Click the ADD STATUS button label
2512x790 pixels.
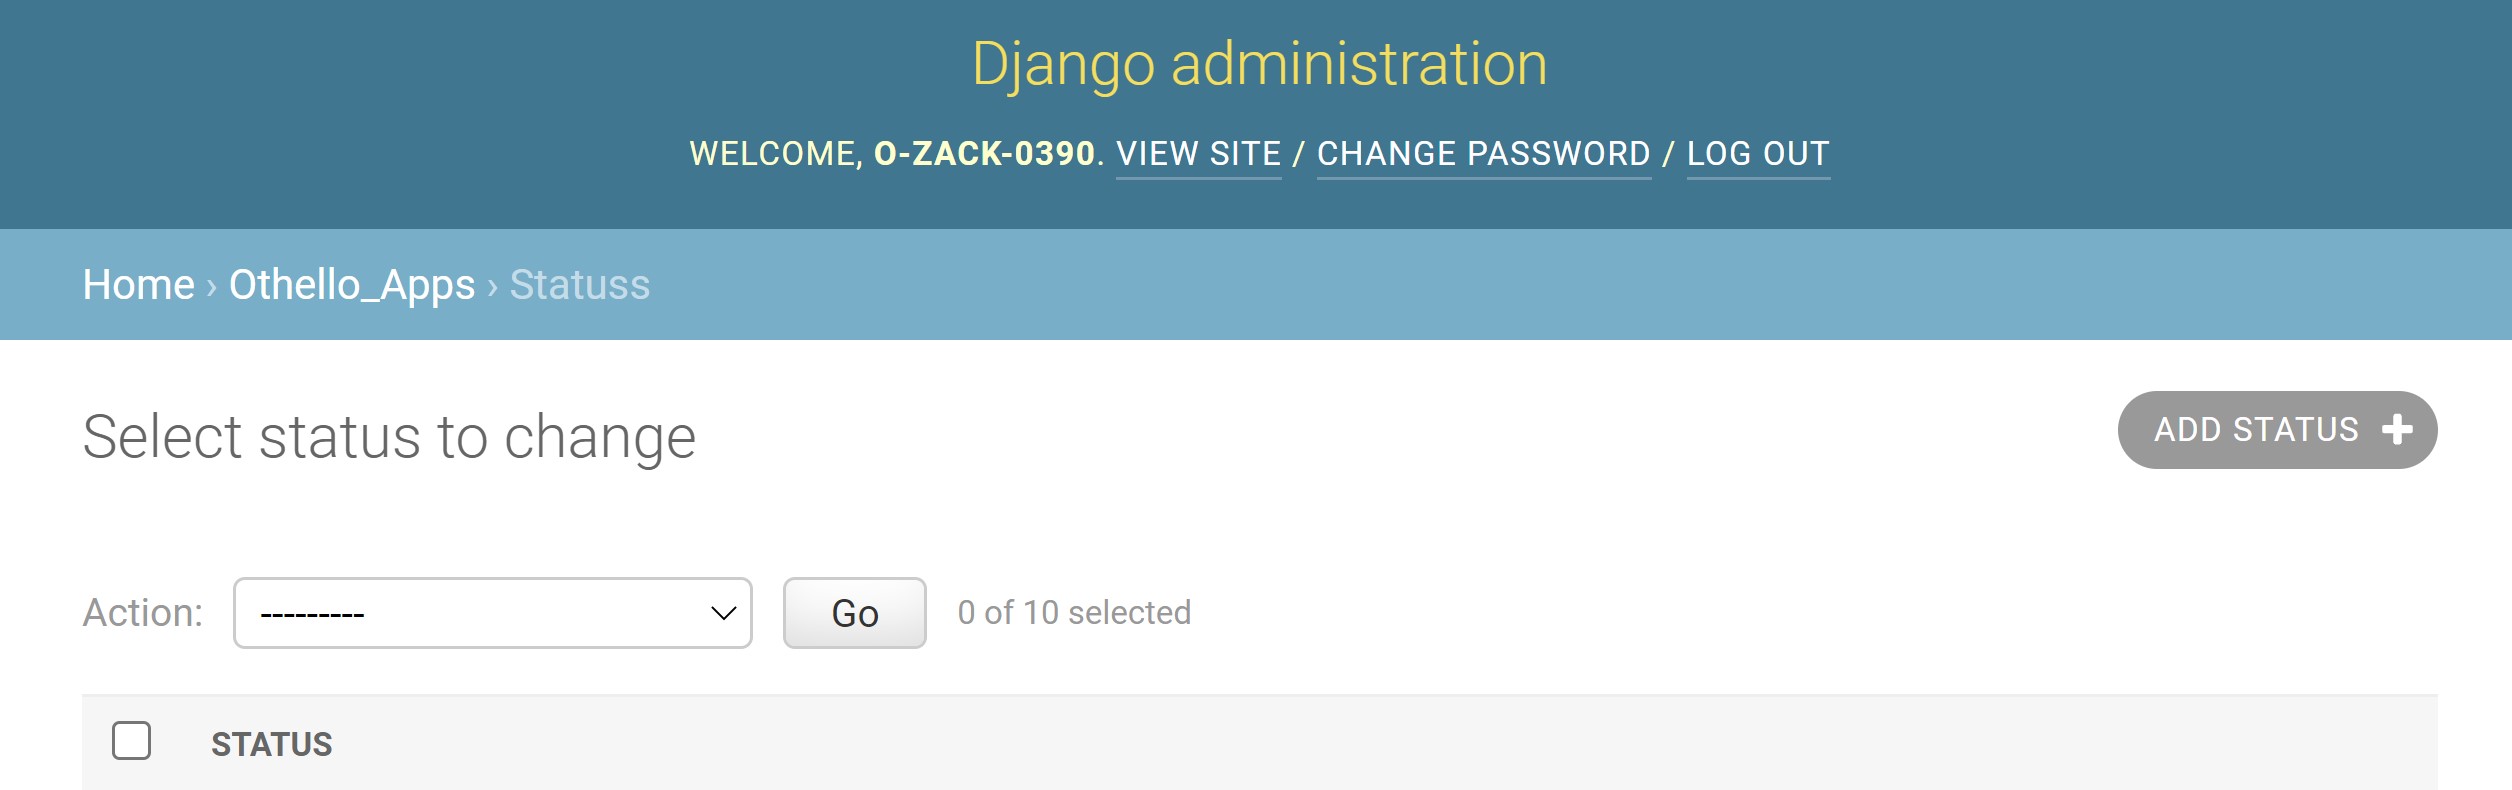(x=2256, y=430)
